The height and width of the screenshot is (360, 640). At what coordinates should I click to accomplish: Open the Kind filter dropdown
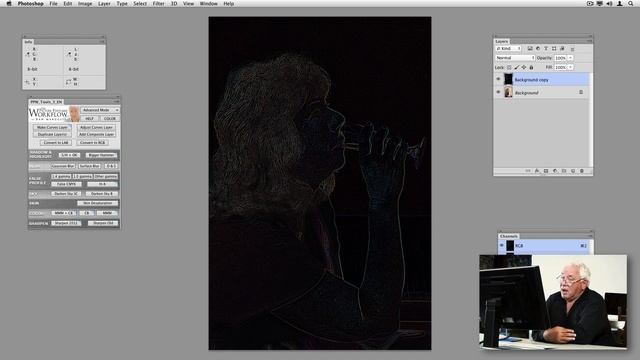508,49
